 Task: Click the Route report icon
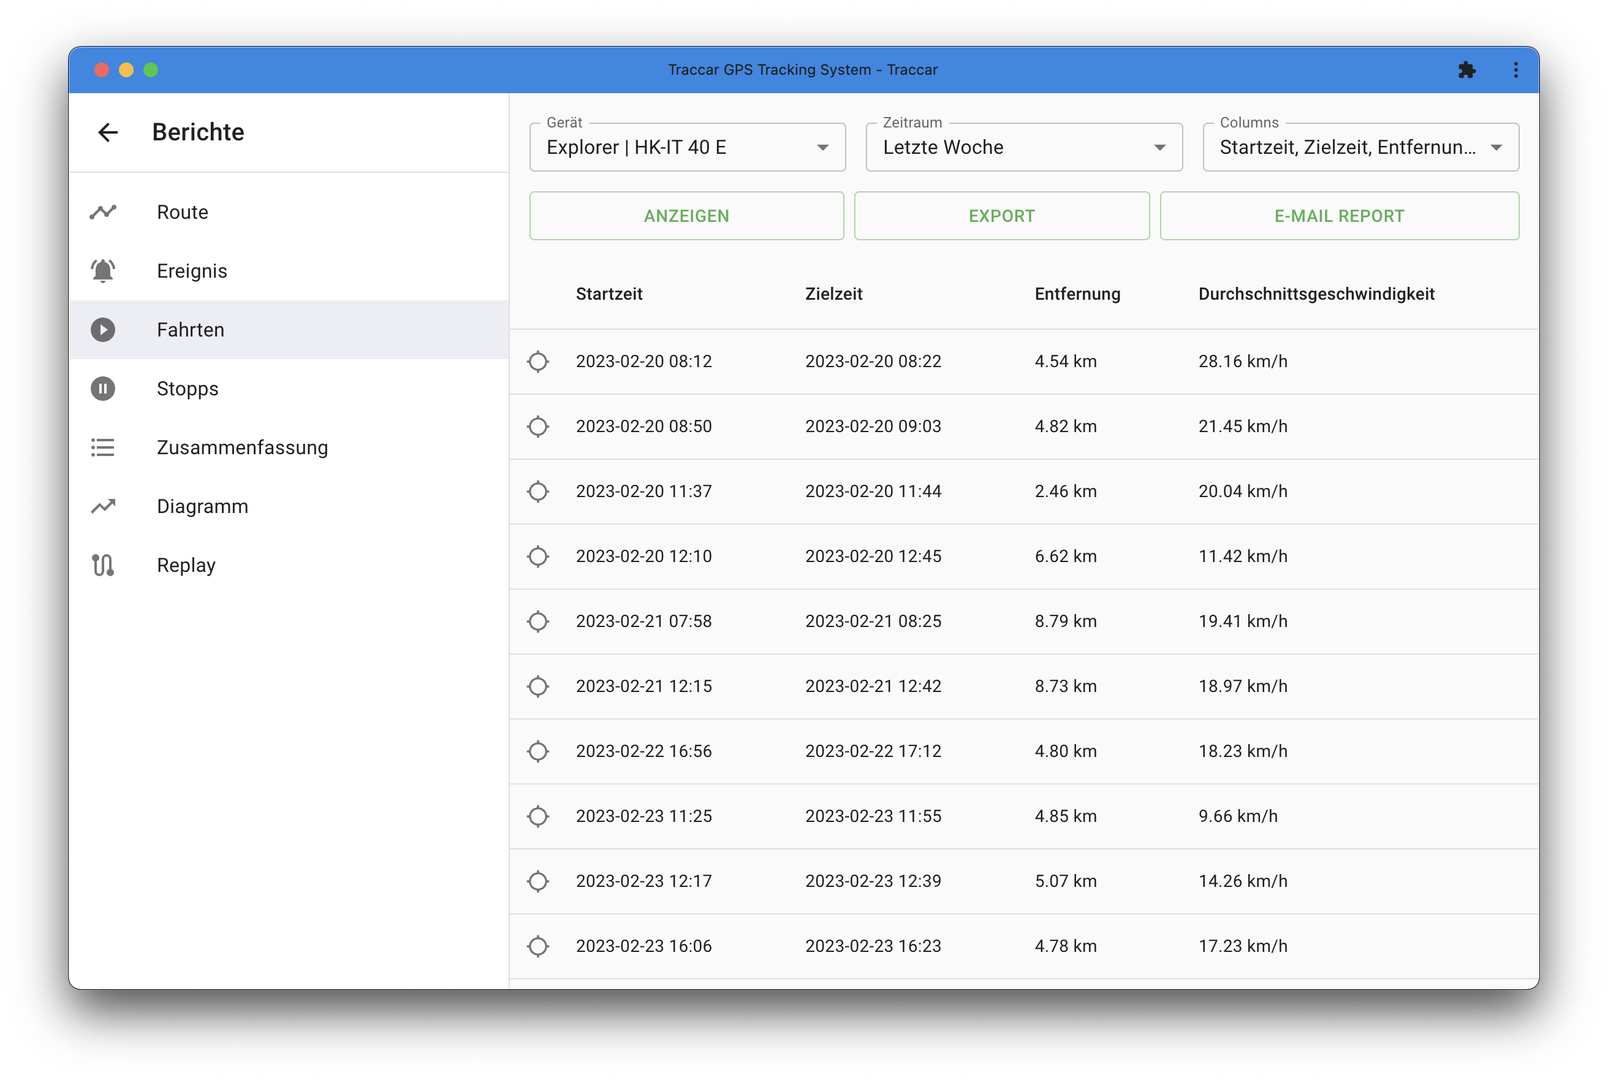(103, 212)
